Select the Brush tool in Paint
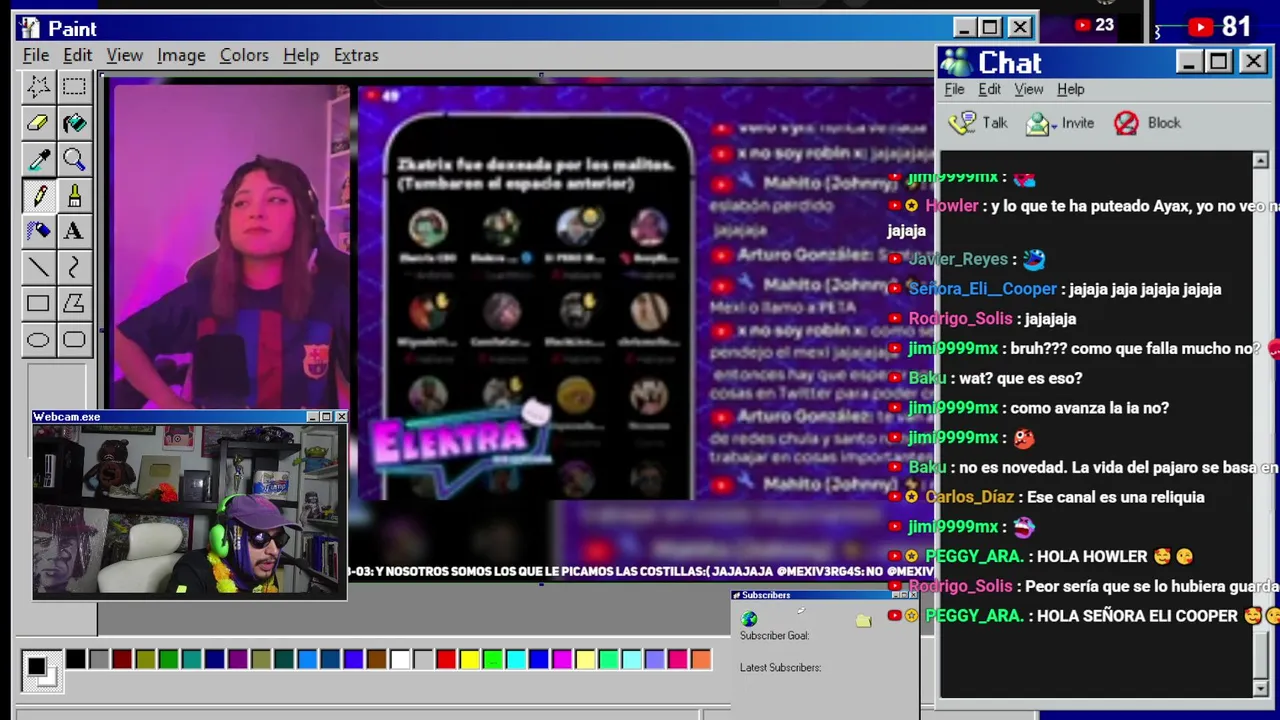 (x=74, y=195)
